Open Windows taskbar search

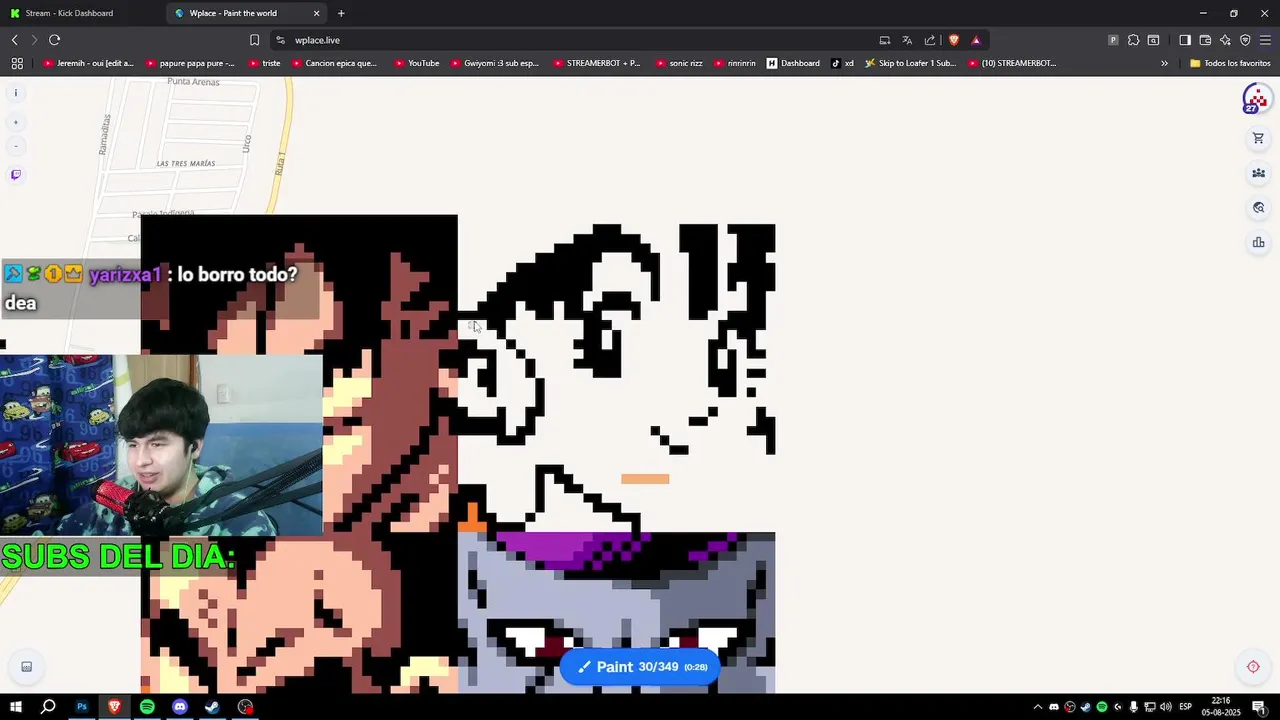tap(48, 707)
